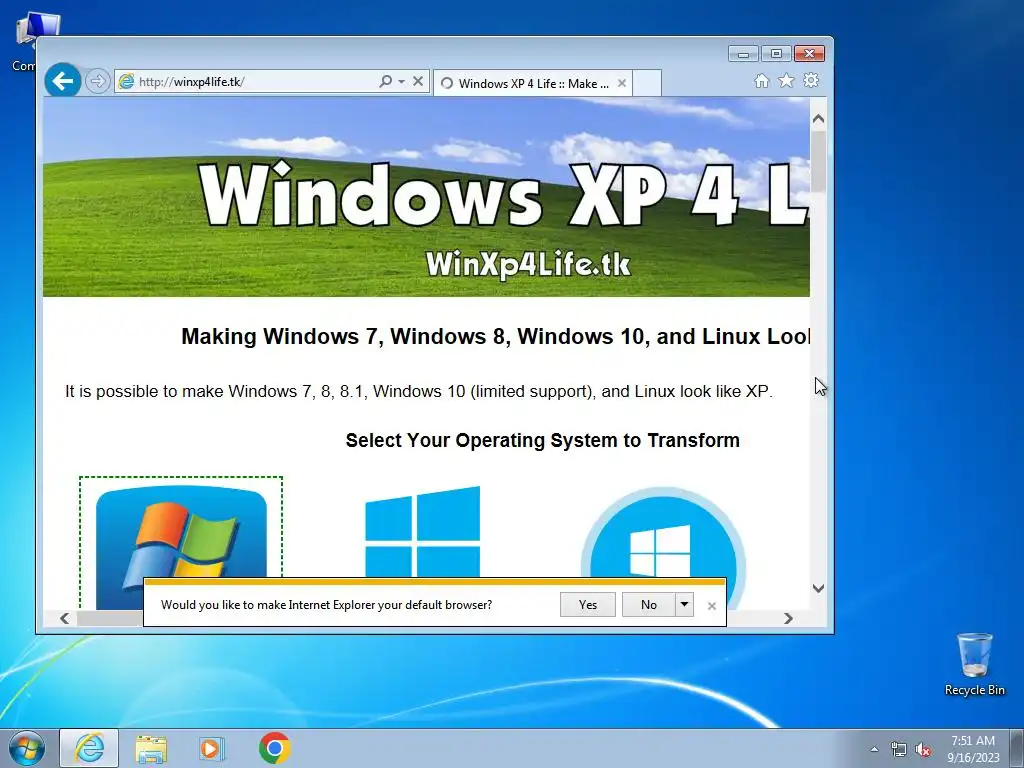Image resolution: width=1024 pixels, height=768 pixels.
Task: Go back with the blue Back arrow
Action: click(x=63, y=81)
